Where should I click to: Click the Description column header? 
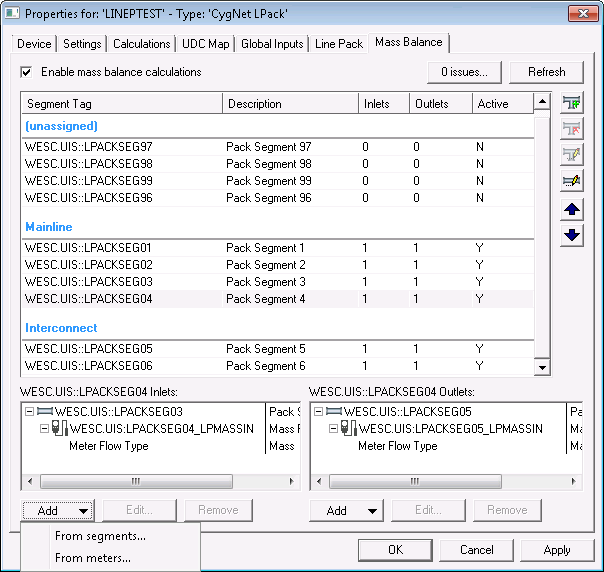[x=290, y=104]
